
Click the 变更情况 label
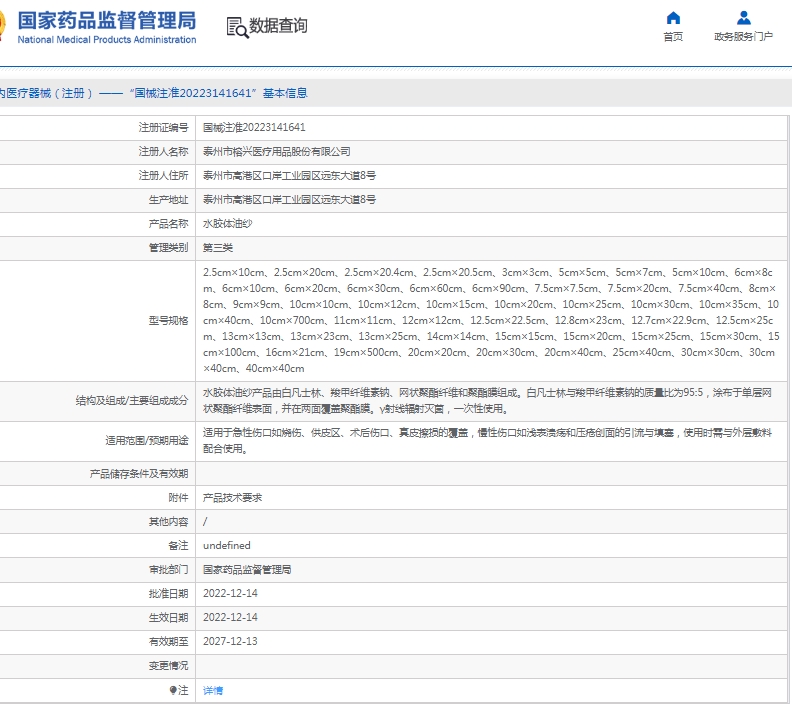168,666
